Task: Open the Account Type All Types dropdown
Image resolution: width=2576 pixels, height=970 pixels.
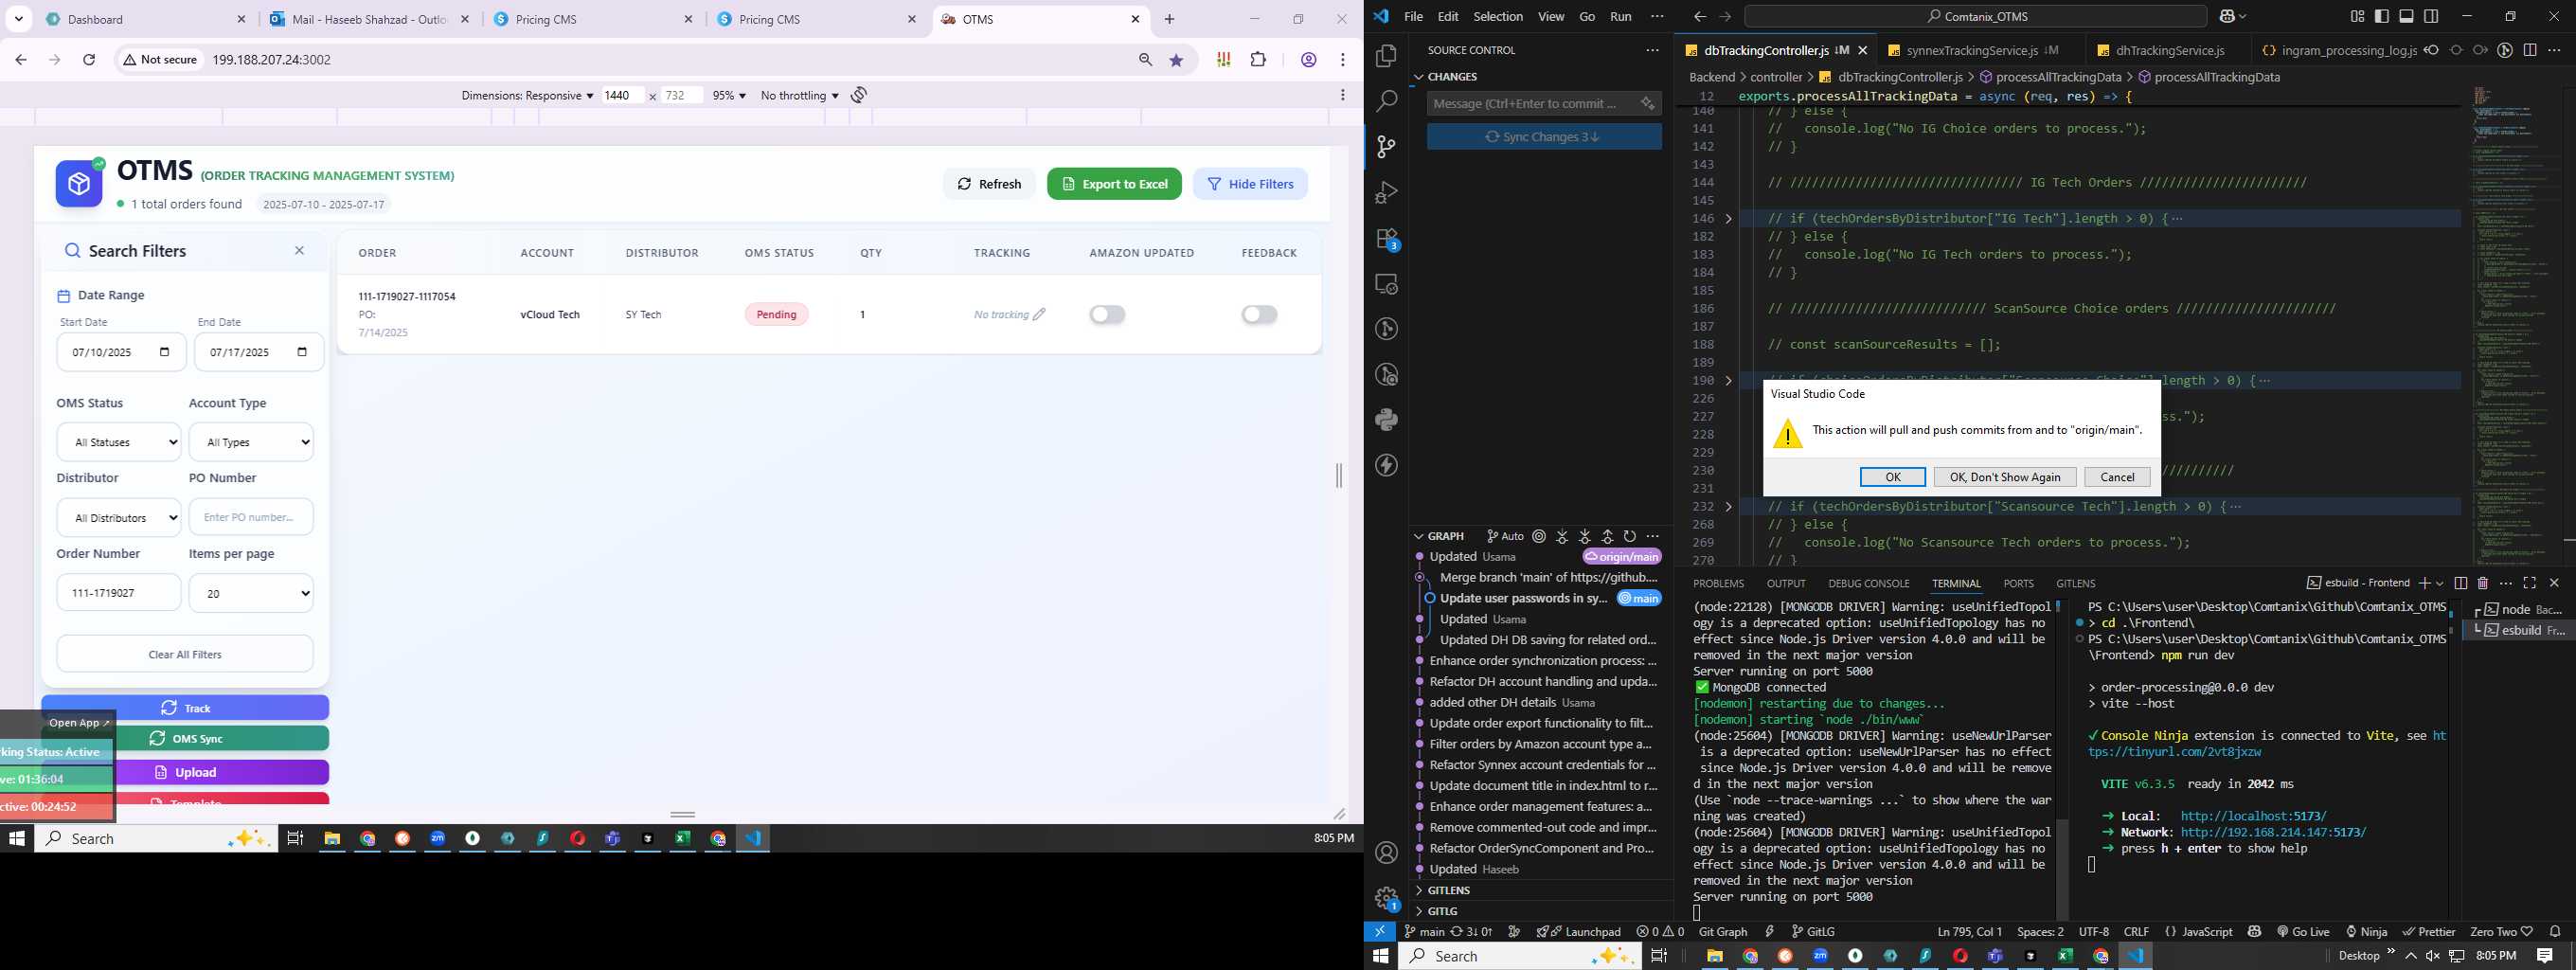Action: click(x=251, y=442)
